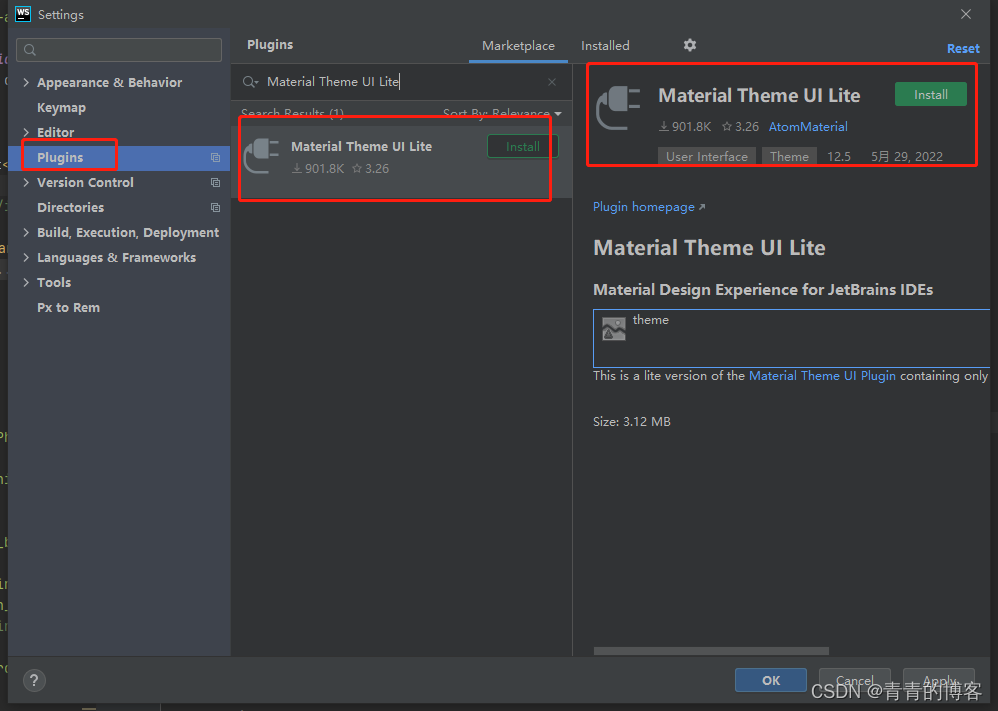Install plugin from search results list
The image size is (998, 711).
pos(523,146)
